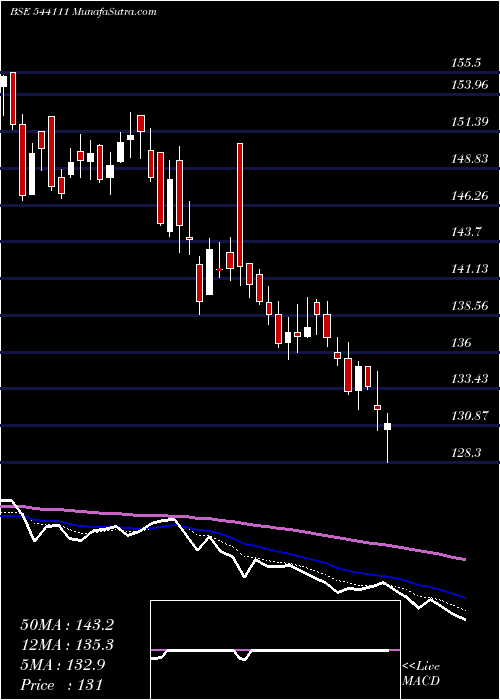Viewport: 500px width, 700px height.
Task: Click the BSE 544111 MunafaSutra.com header text
Action: (83, 12)
